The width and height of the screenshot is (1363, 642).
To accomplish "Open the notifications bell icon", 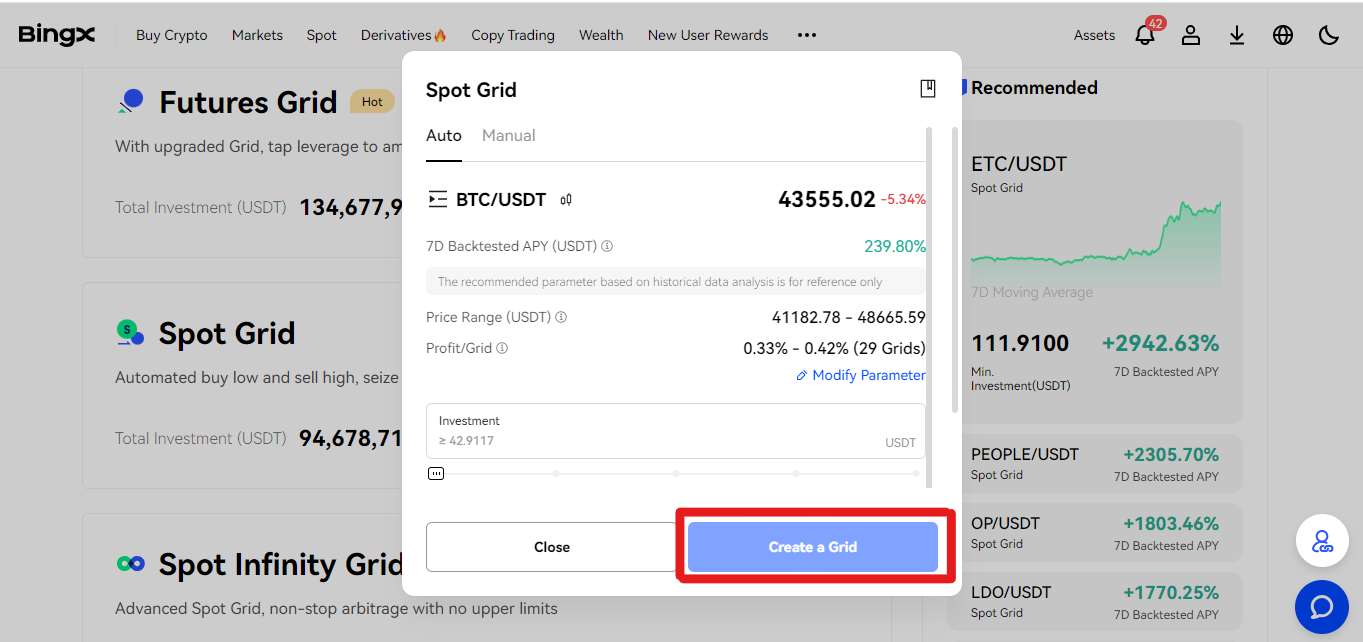I will coord(1145,35).
